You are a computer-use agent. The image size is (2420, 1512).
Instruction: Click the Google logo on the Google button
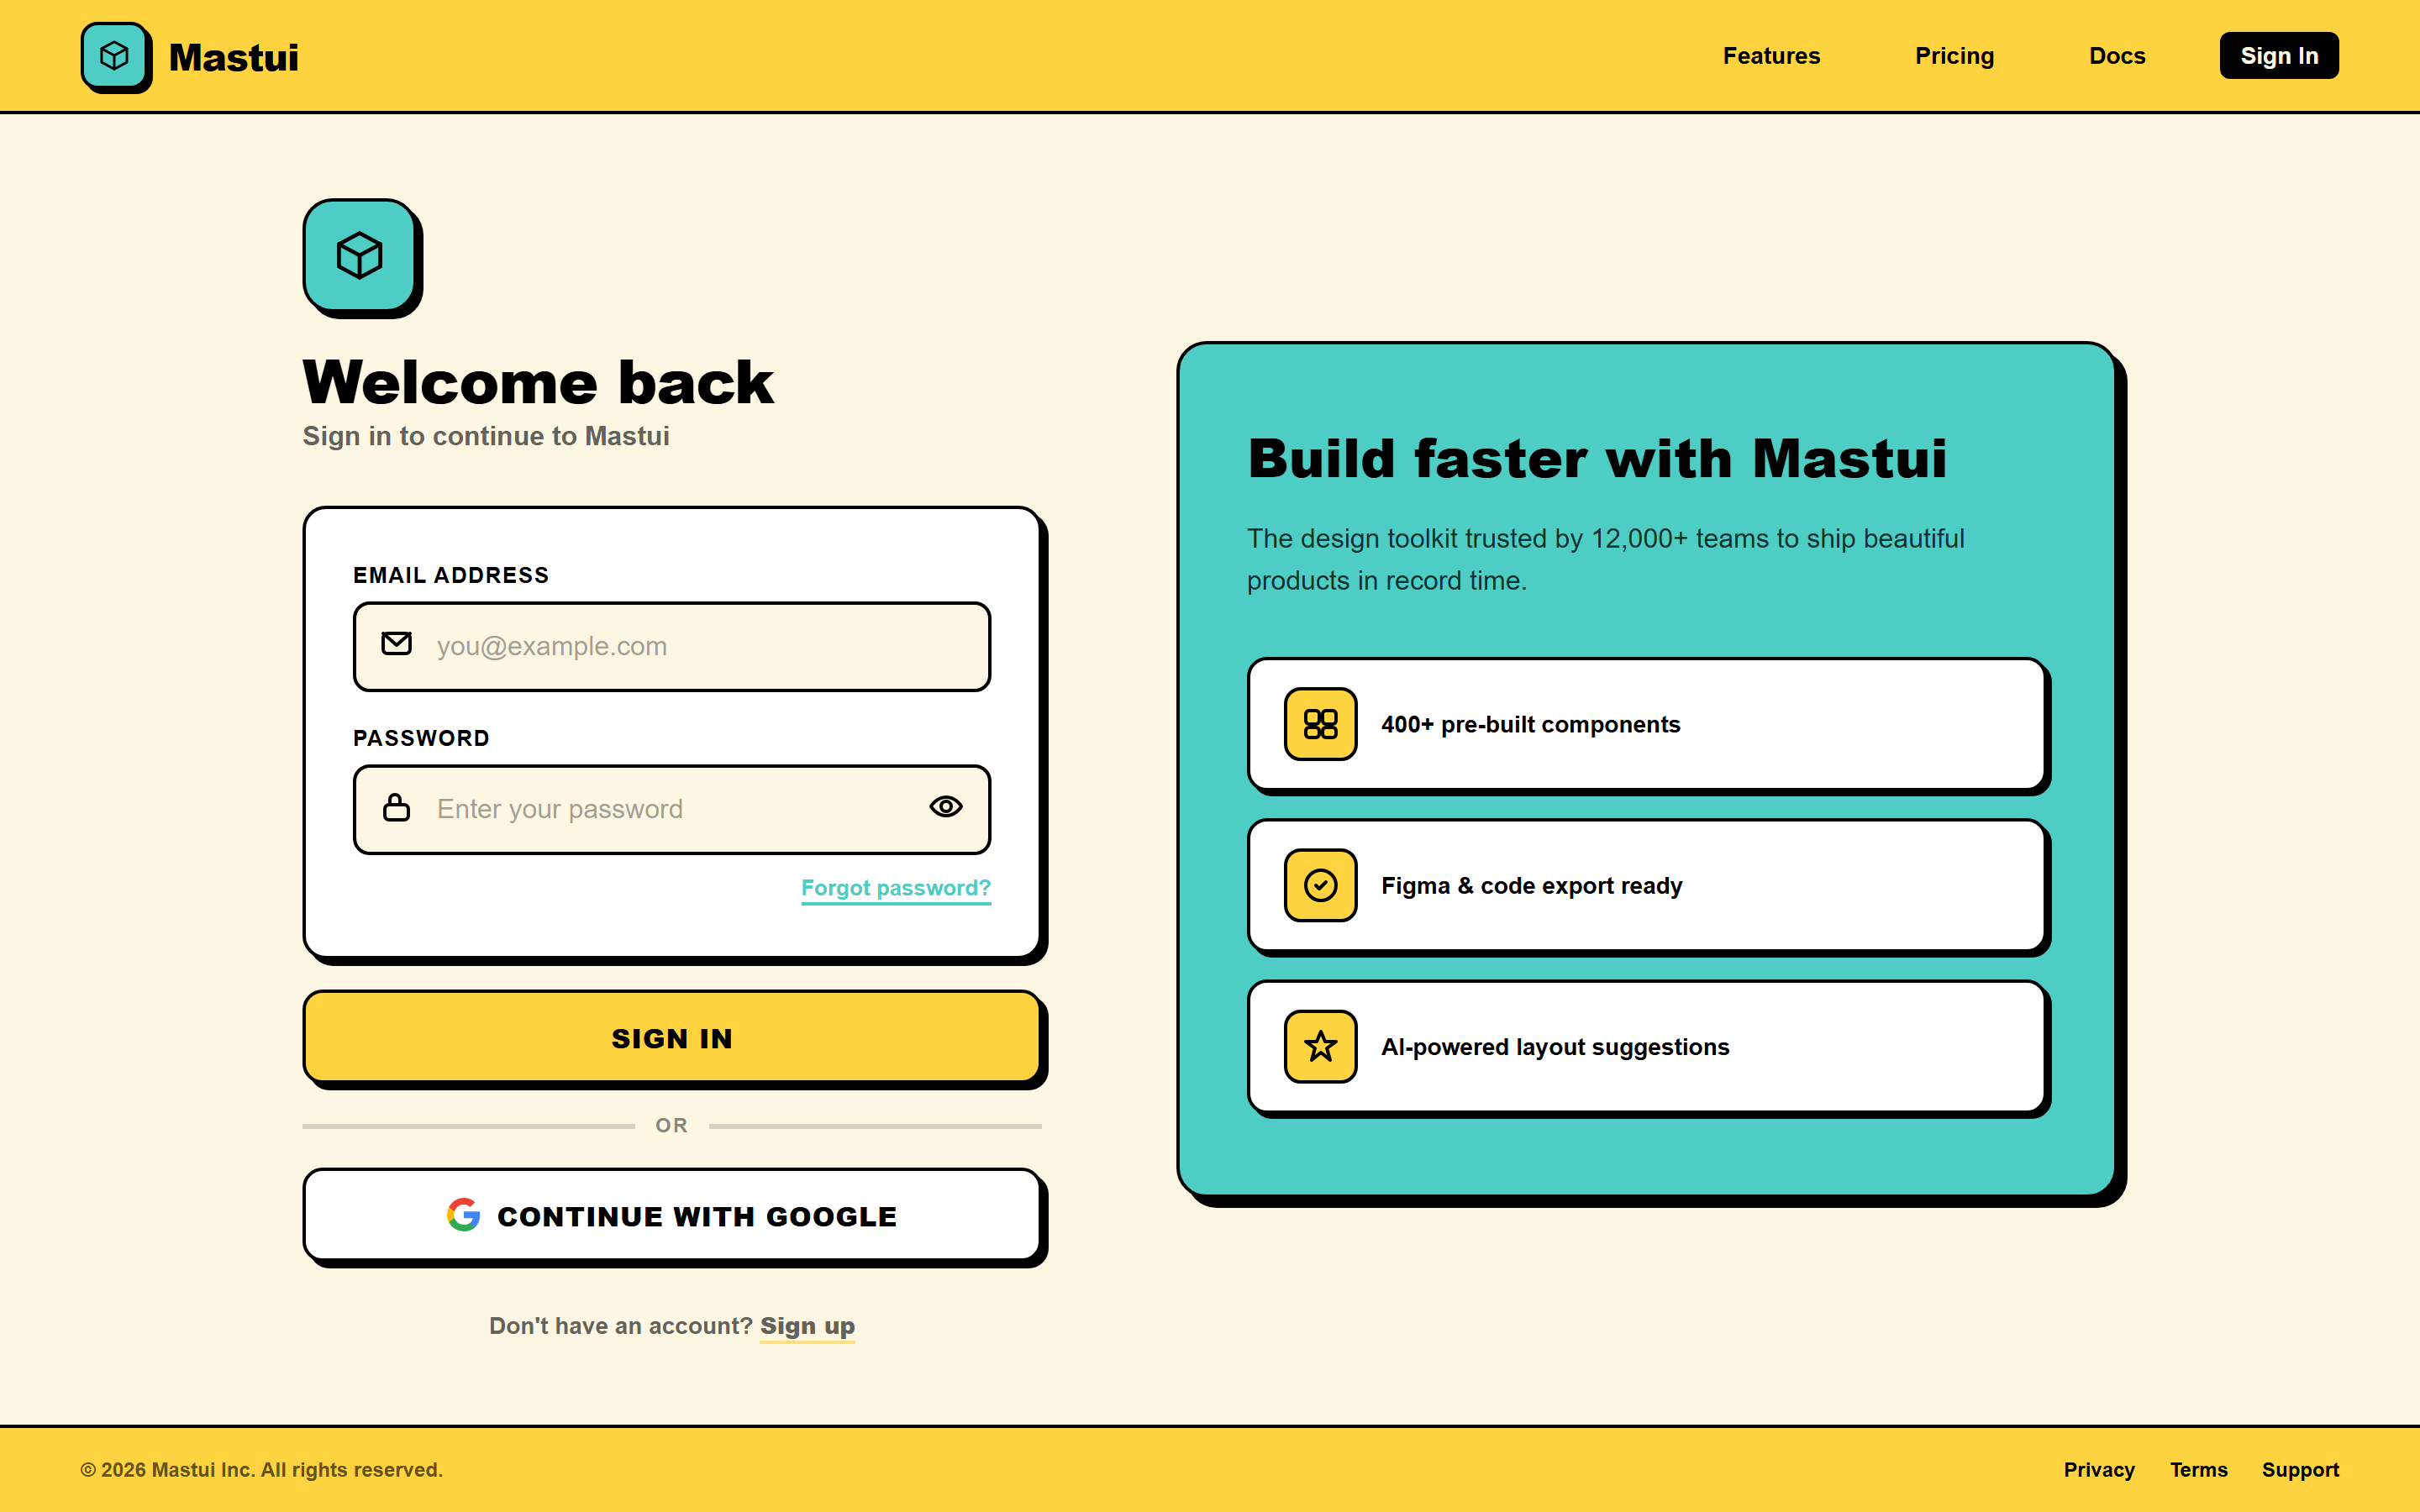463,1215
